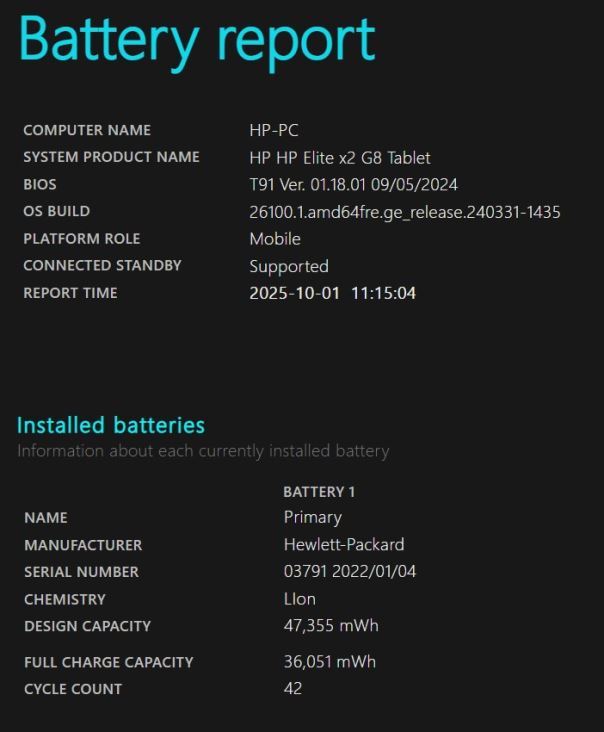Click the 36,051 mWh full charge capacity
The image size is (604, 732).
330,662
